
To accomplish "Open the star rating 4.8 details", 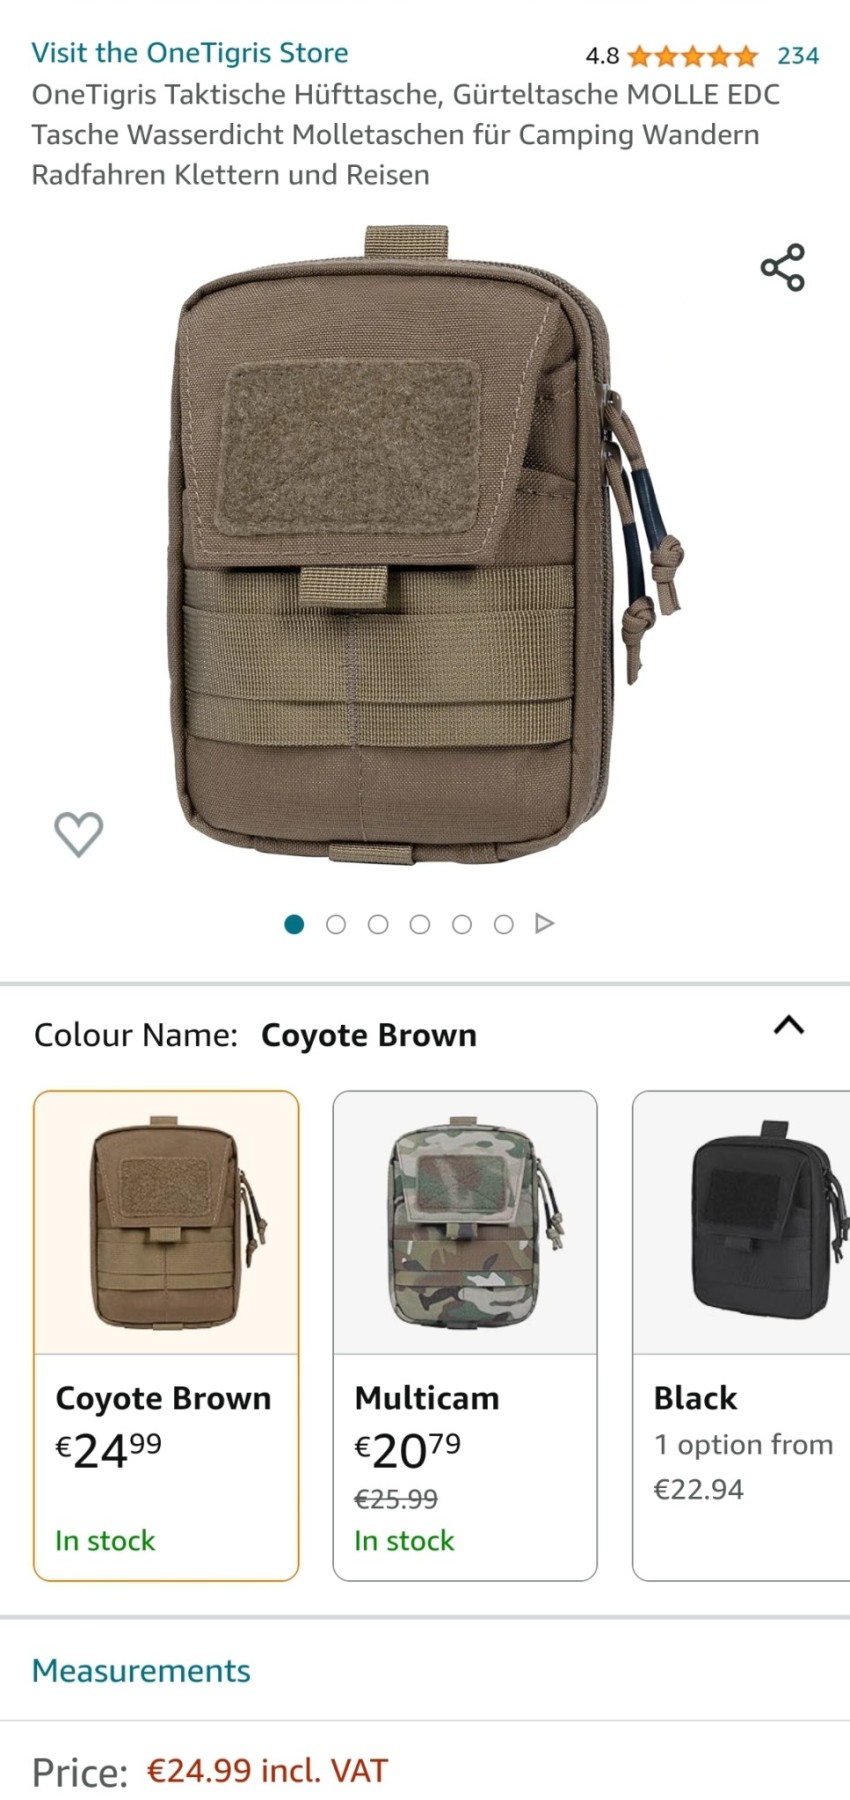I will pyautogui.click(x=692, y=56).
